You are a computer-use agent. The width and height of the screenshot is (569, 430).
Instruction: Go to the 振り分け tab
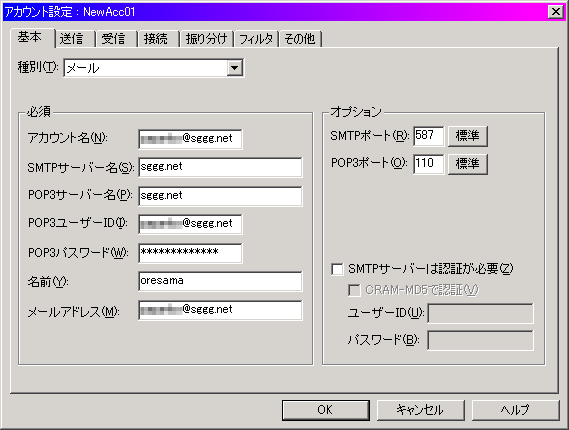click(x=206, y=38)
